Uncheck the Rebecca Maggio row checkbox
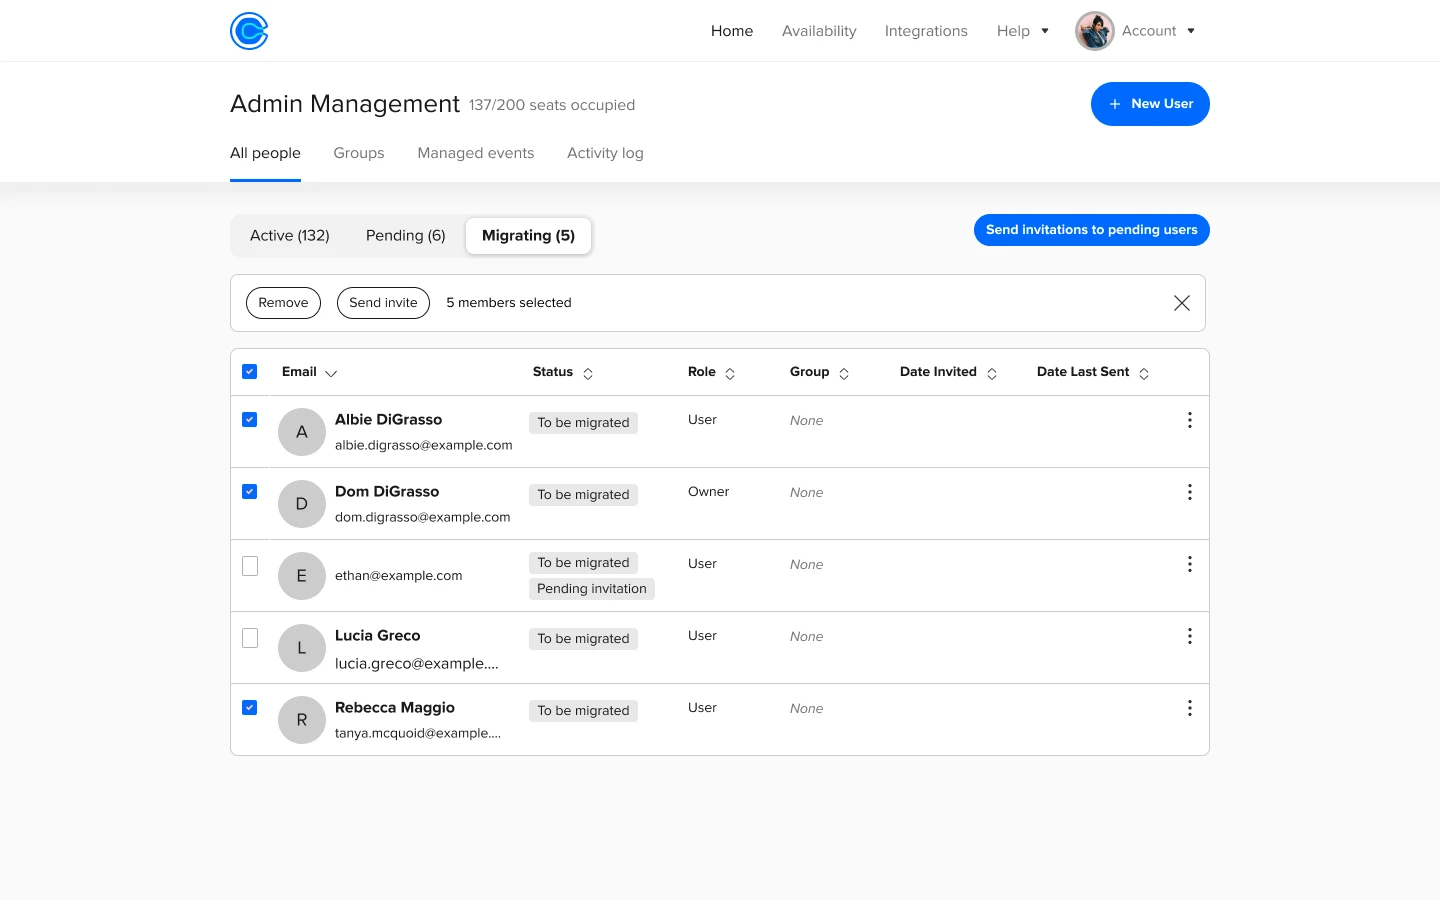 pyautogui.click(x=250, y=708)
